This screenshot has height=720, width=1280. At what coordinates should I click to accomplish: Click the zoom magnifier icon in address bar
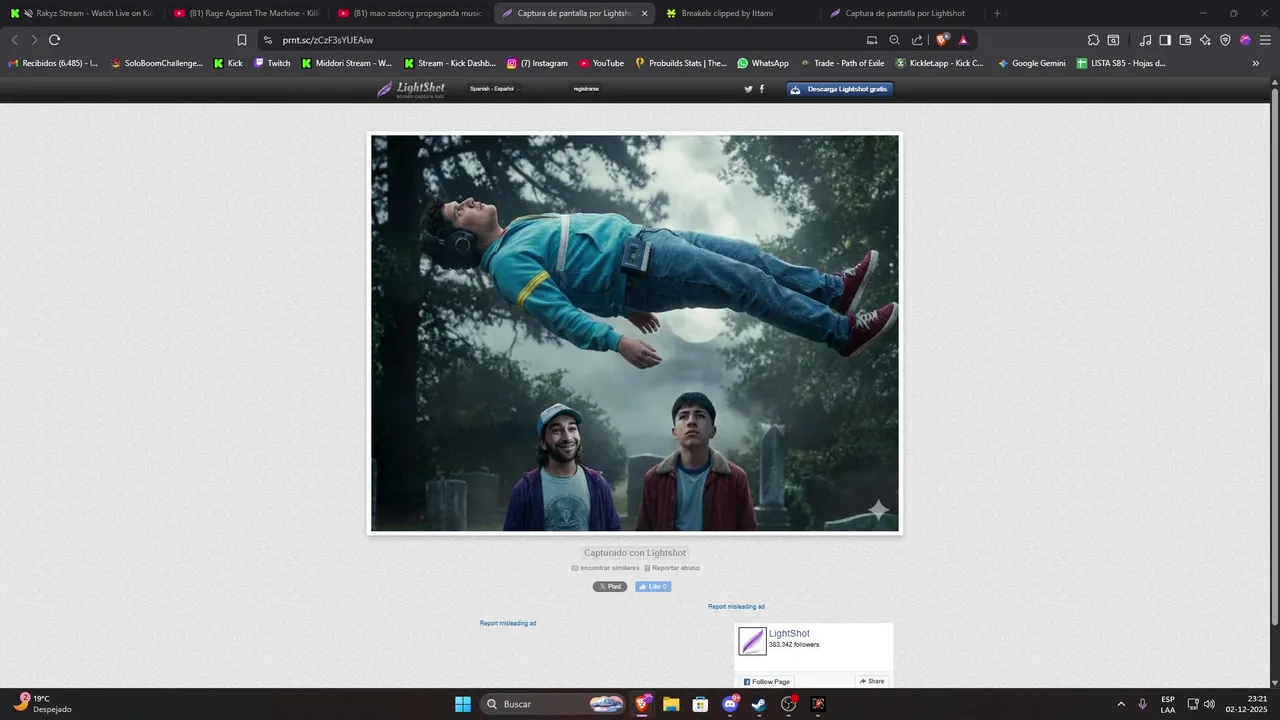894,40
